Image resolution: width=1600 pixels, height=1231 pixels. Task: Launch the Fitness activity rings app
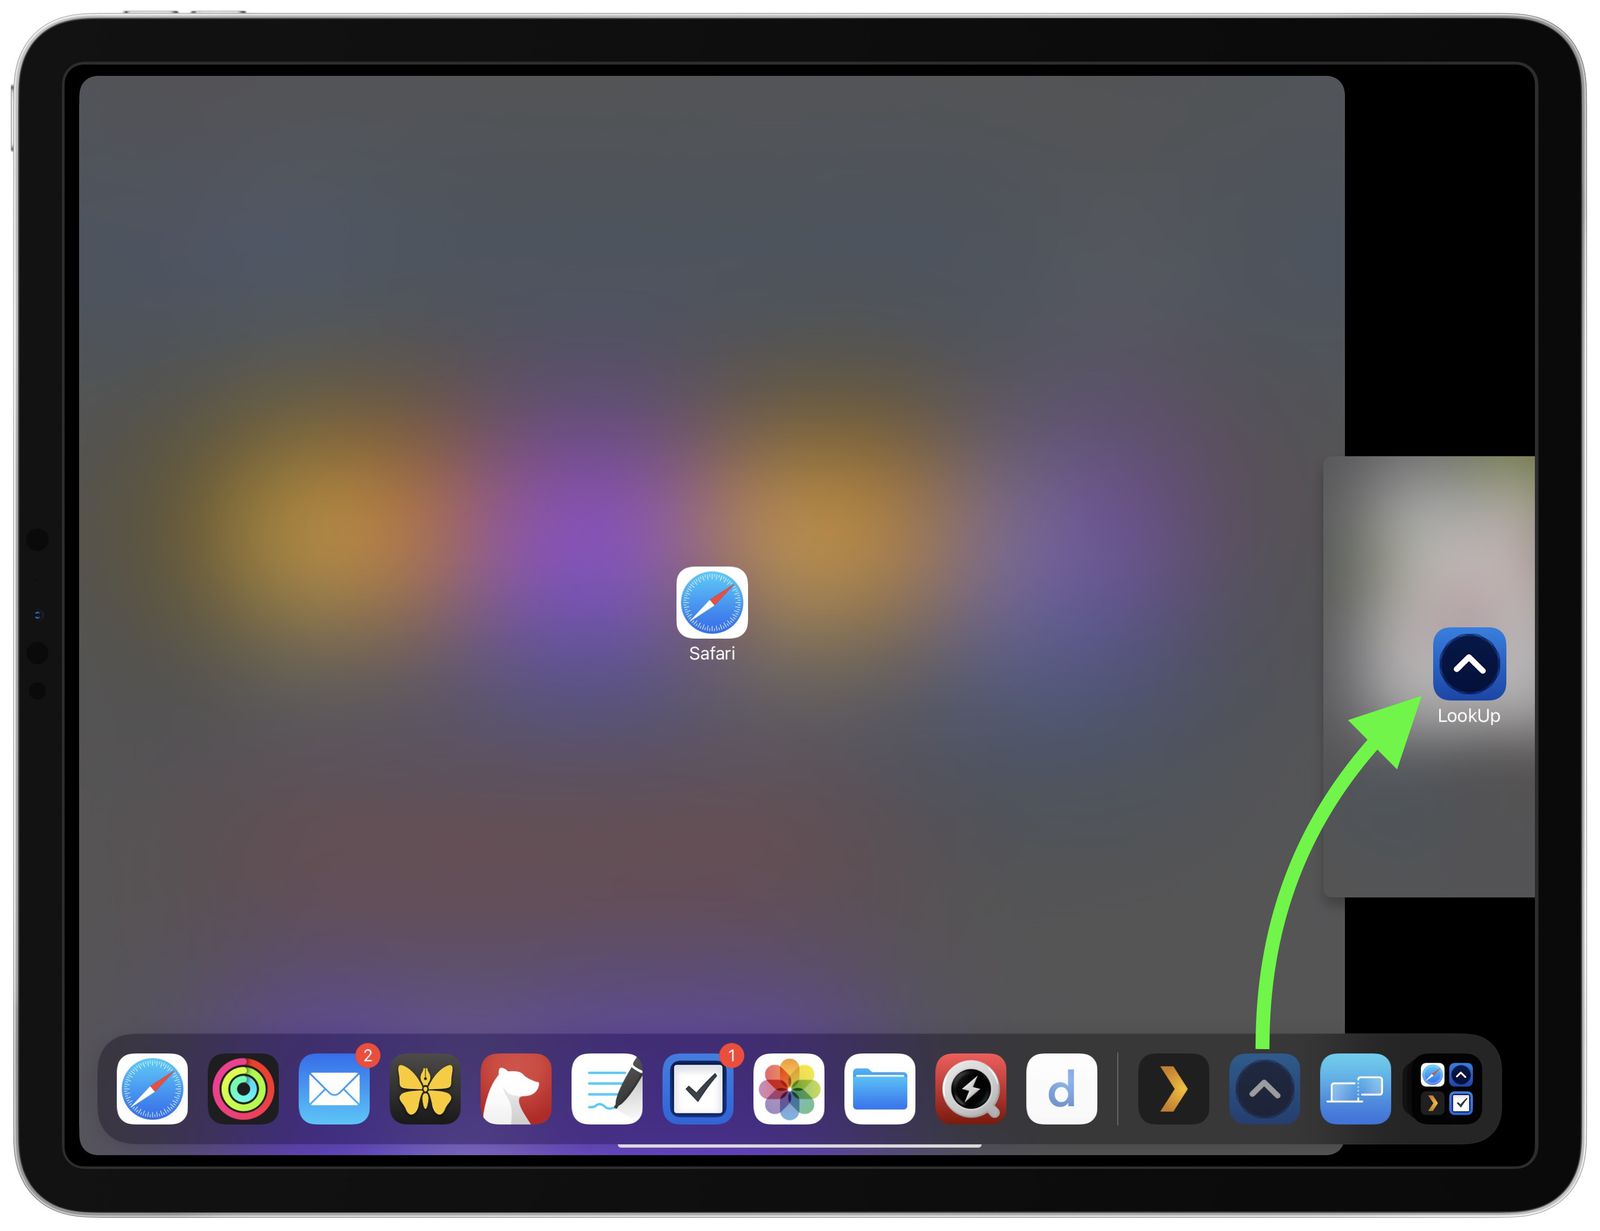(243, 1090)
